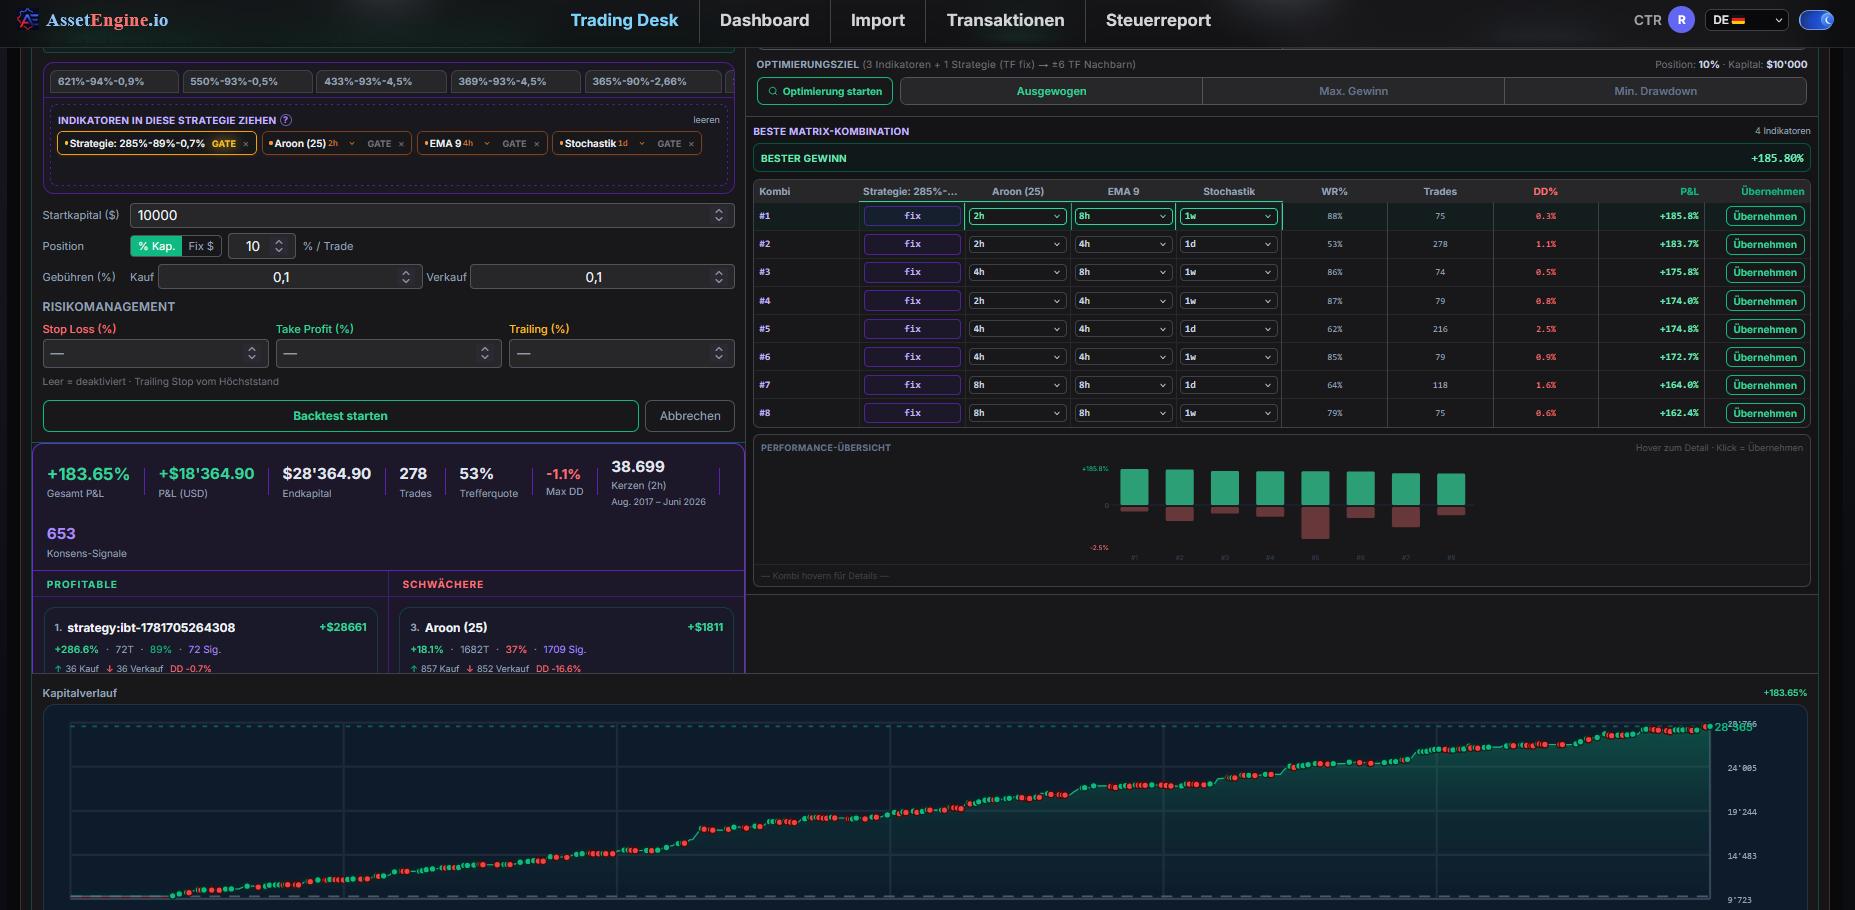1855x910 pixels.
Task: Select the Ausgewogen optimization goal
Action: coord(1051,91)
